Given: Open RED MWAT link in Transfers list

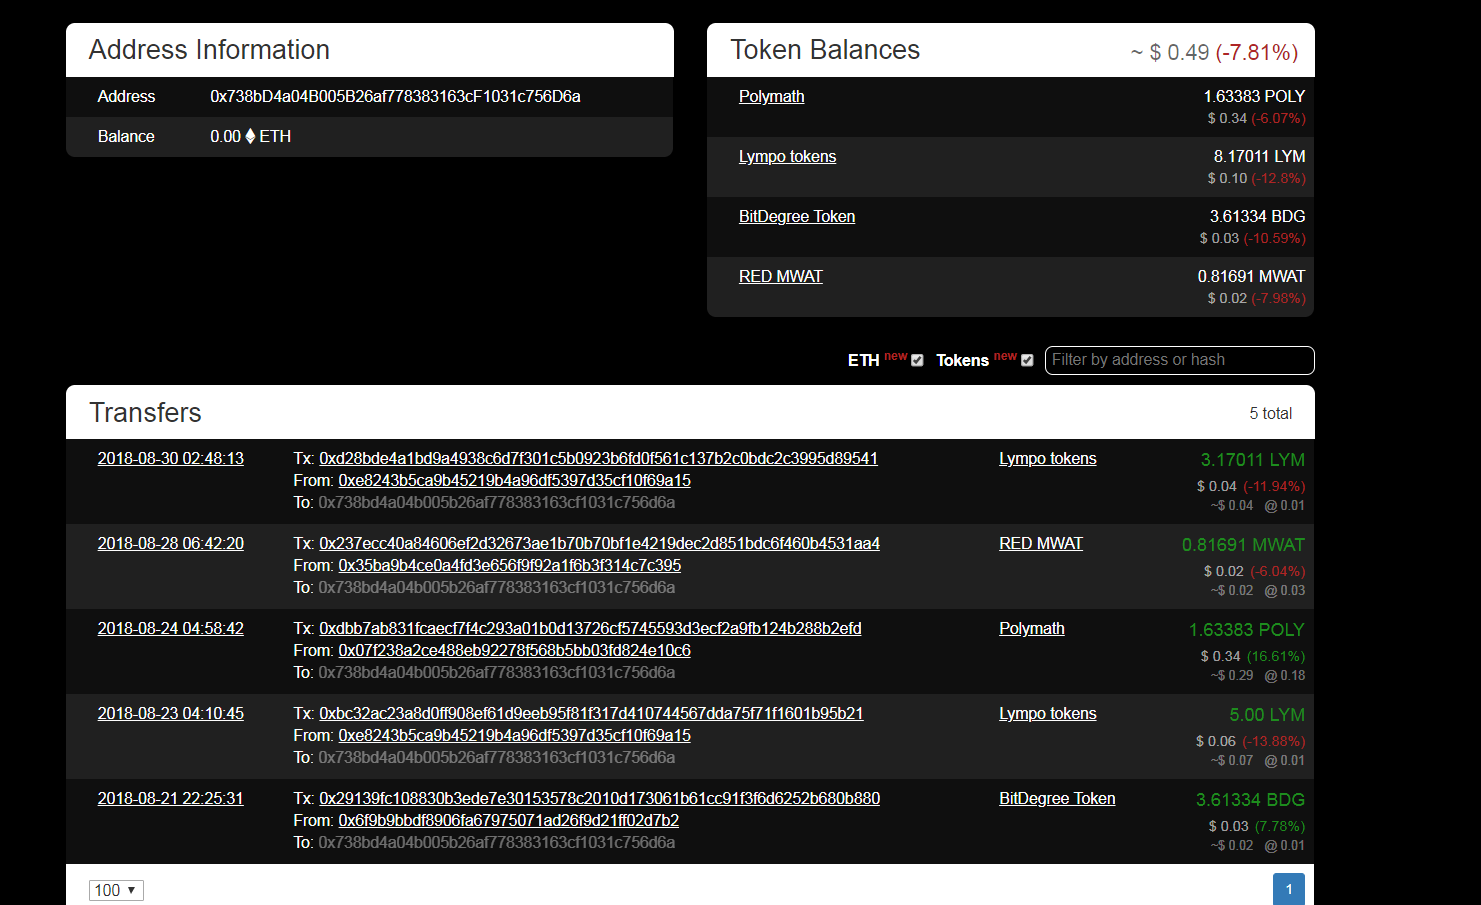Looking at the screenshot, I should tap(1040, 544).
